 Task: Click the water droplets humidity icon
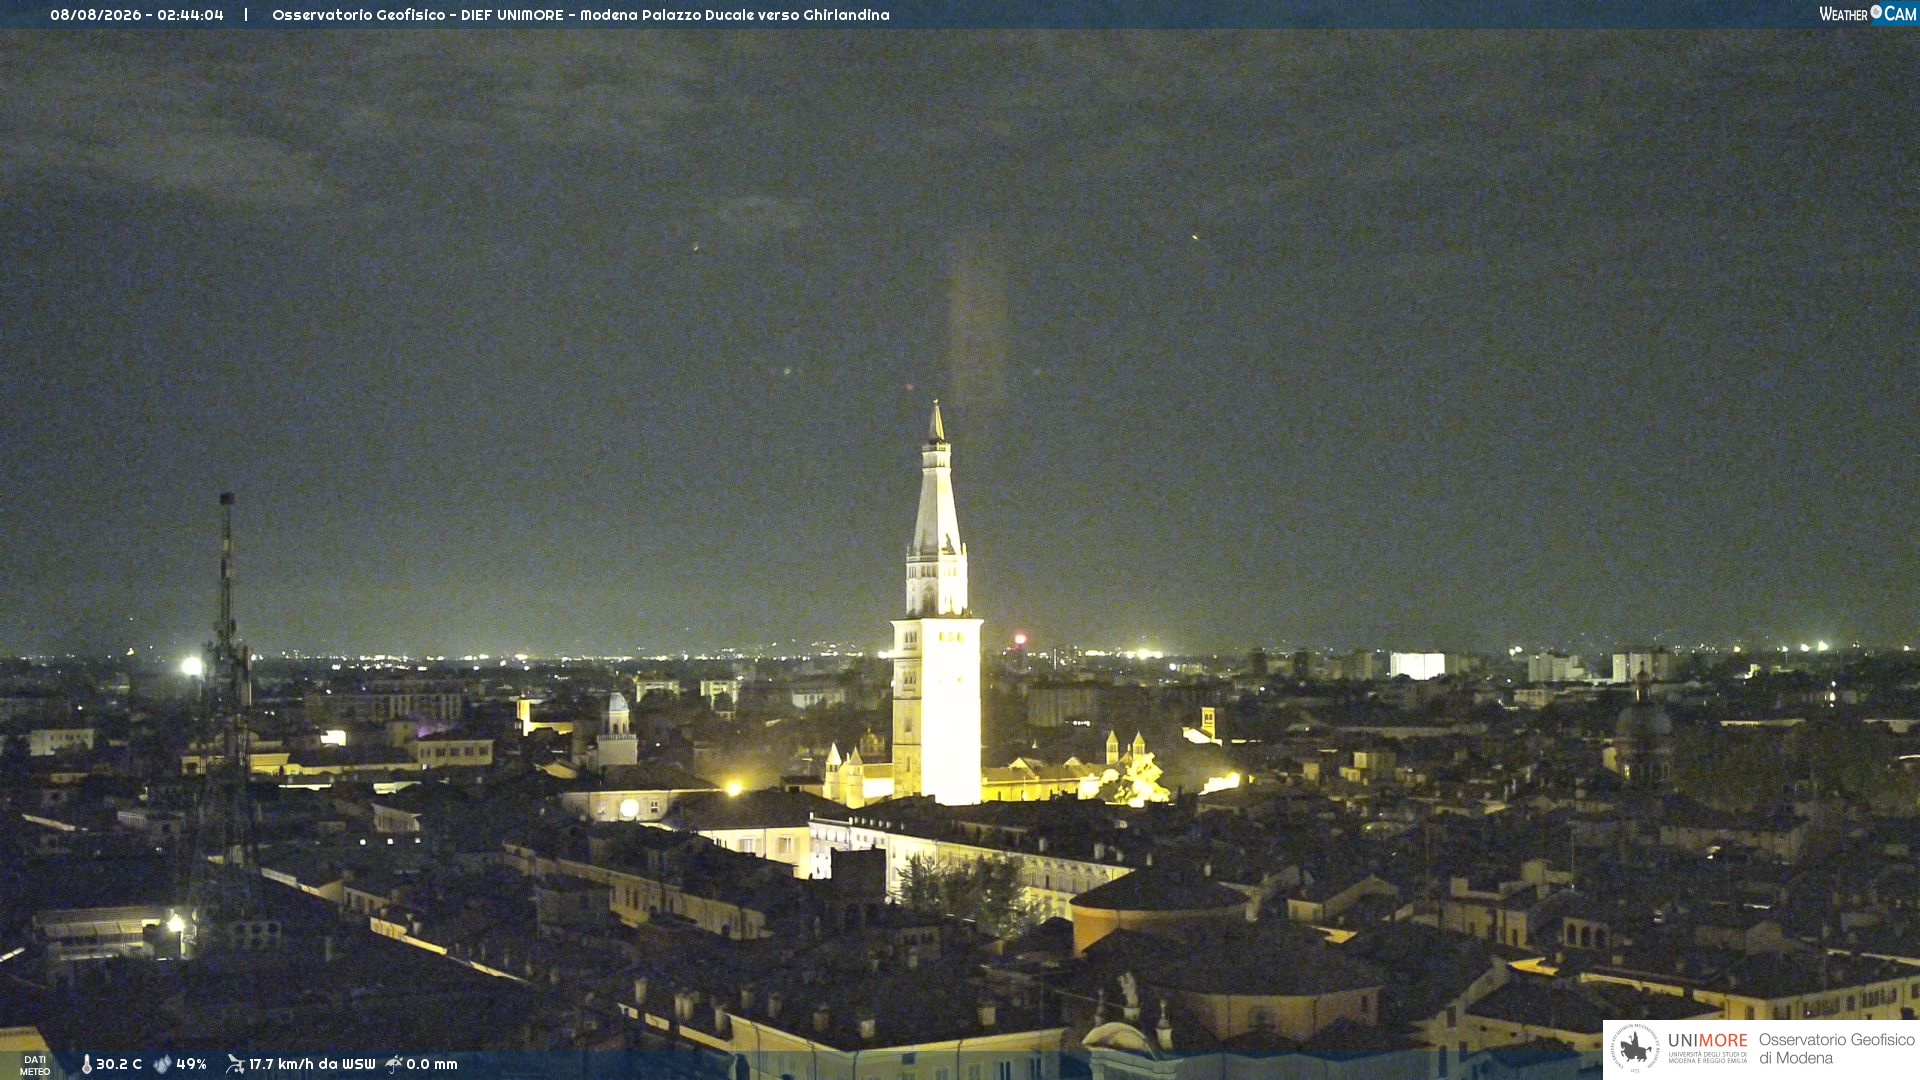(x=162, y=1064)
